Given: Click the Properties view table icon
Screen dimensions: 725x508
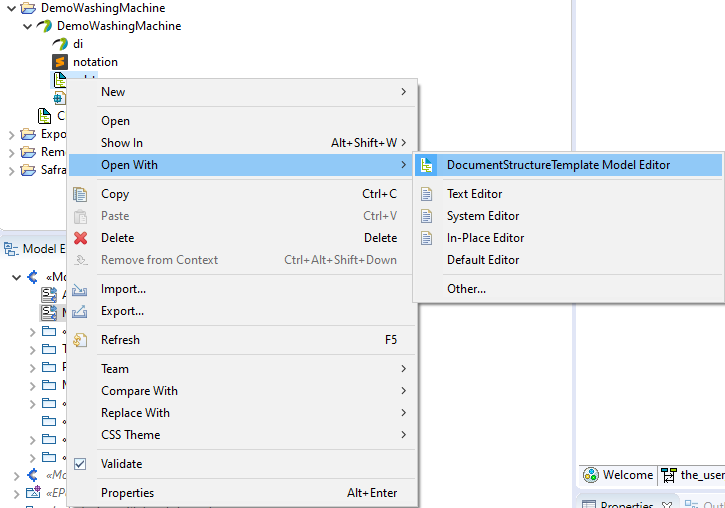Looking at the screenshot, I should click(x=588, y=504).
